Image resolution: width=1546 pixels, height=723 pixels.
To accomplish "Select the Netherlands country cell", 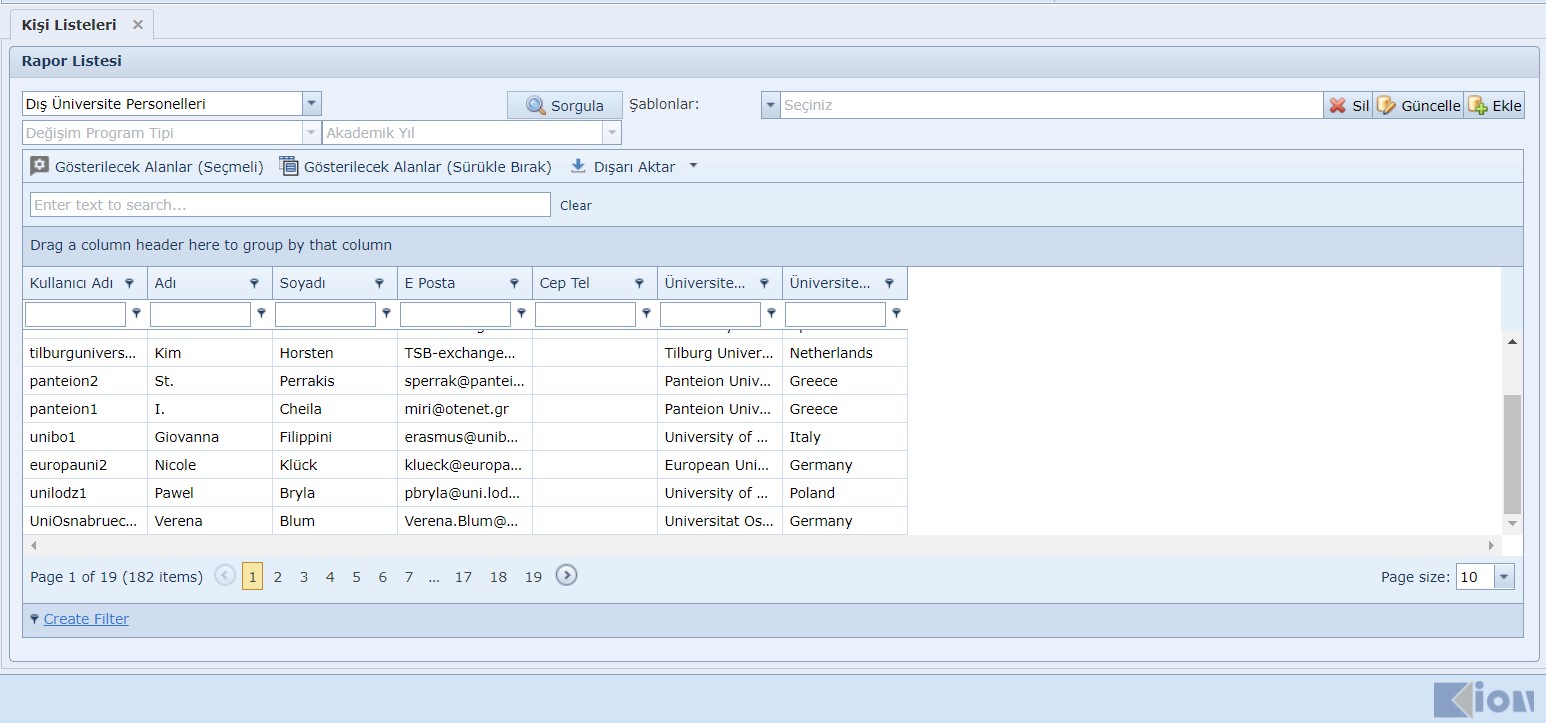I will pyautogui.click(x=845, y=353).
